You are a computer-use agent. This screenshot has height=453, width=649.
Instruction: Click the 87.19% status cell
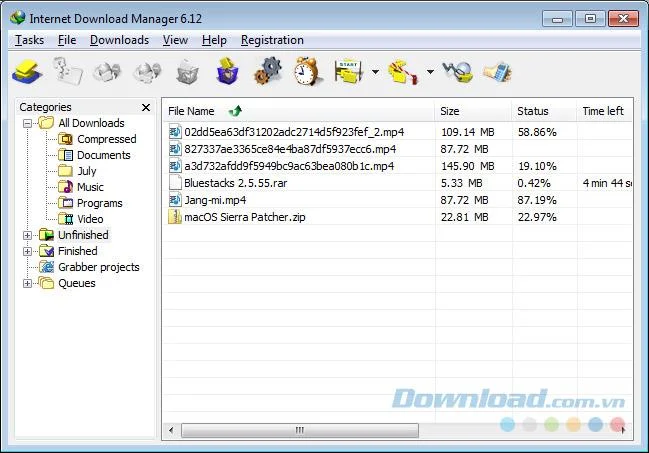click(537, 200)
